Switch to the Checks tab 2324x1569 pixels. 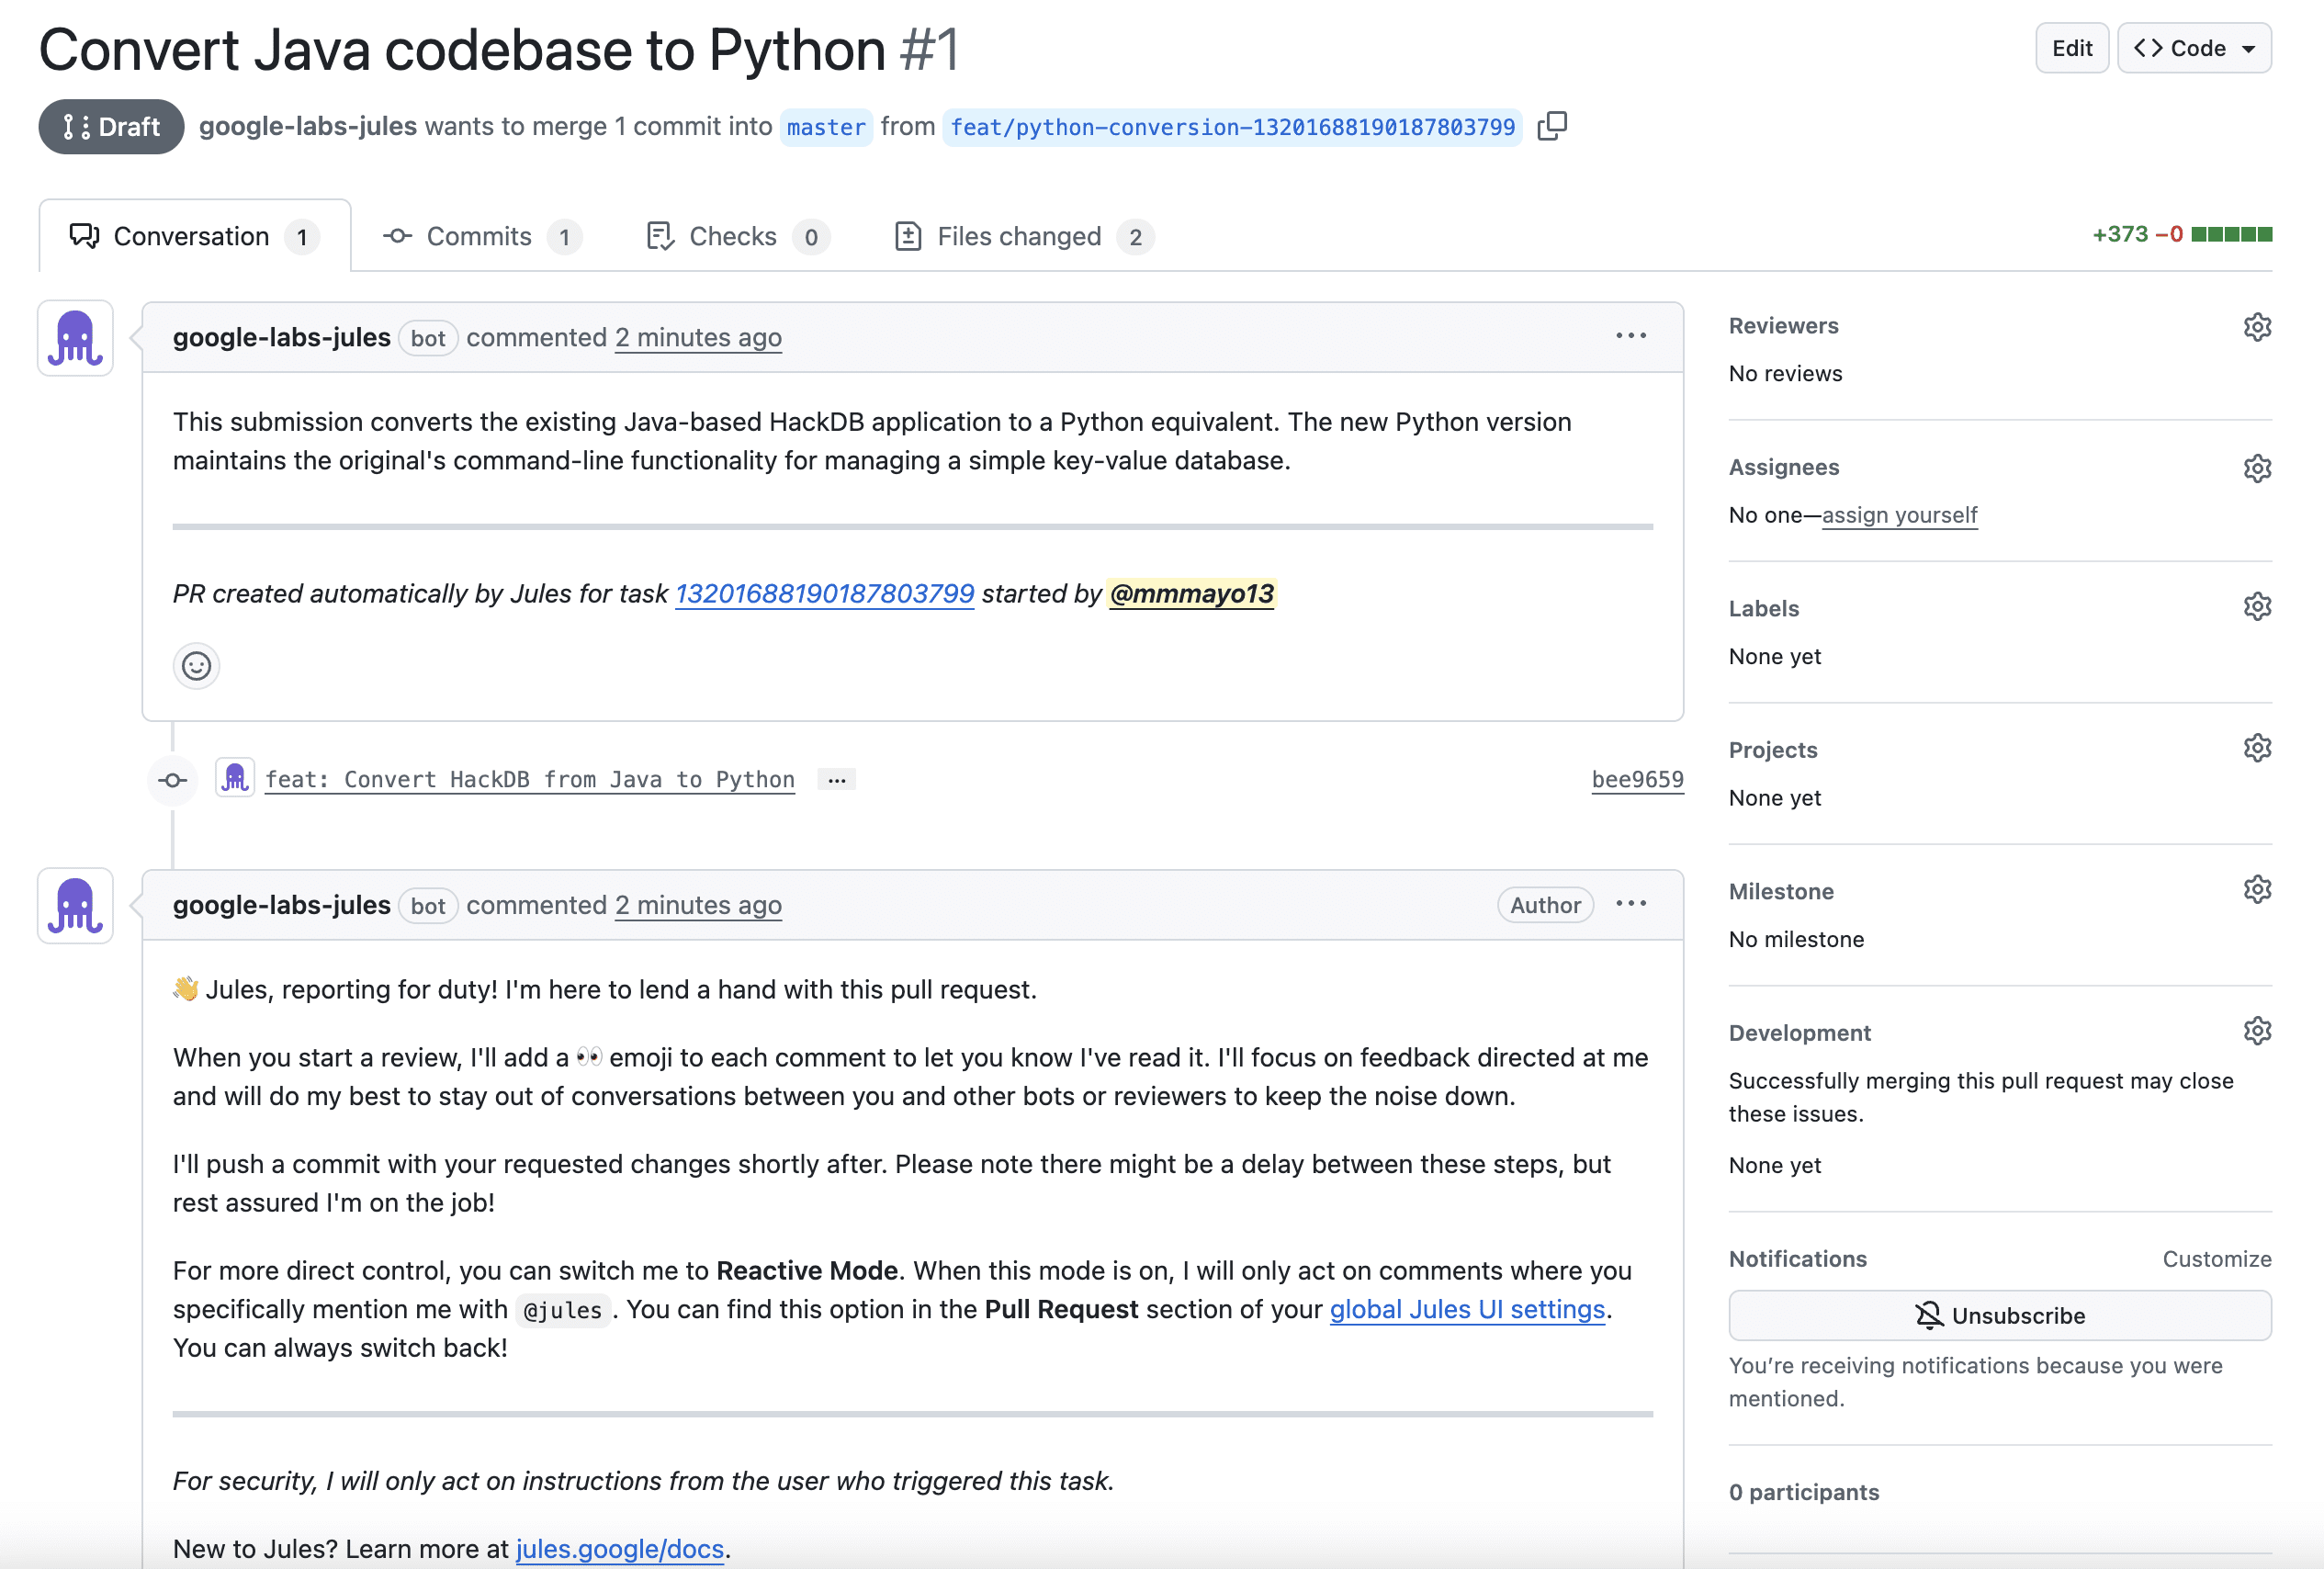(735, 236)
